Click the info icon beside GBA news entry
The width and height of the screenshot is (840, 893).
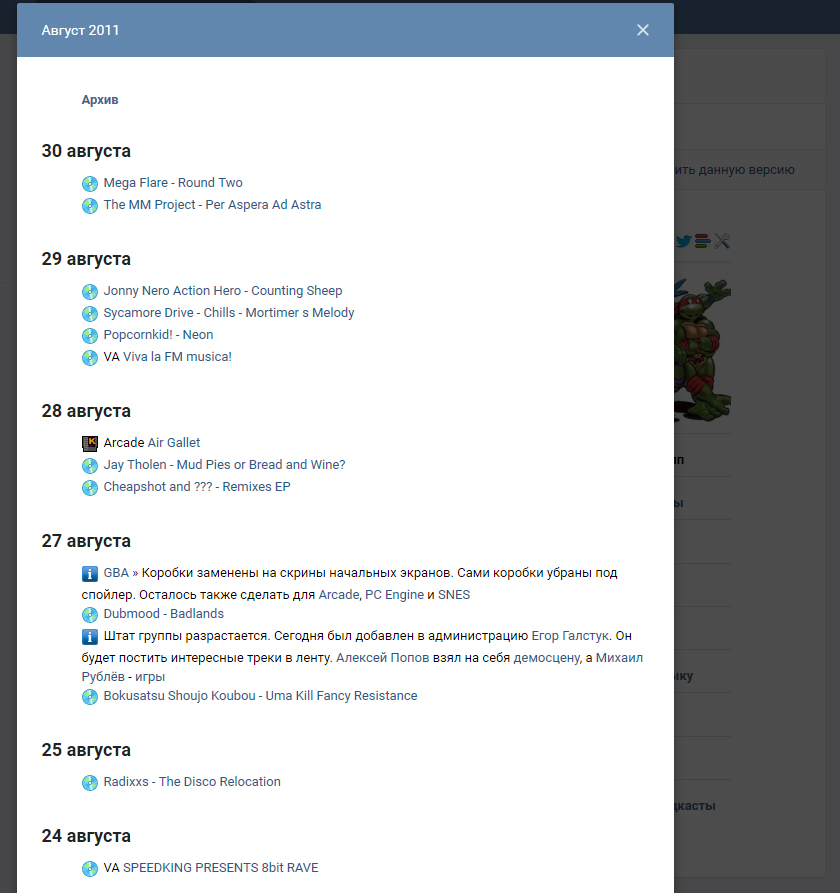[x=90, y=574]
